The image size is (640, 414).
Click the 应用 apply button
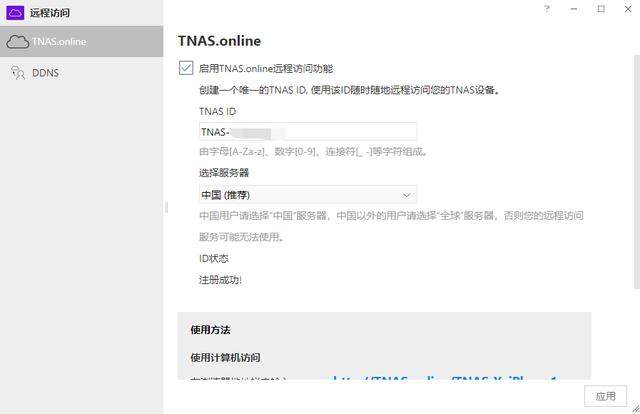coord(605,396)
